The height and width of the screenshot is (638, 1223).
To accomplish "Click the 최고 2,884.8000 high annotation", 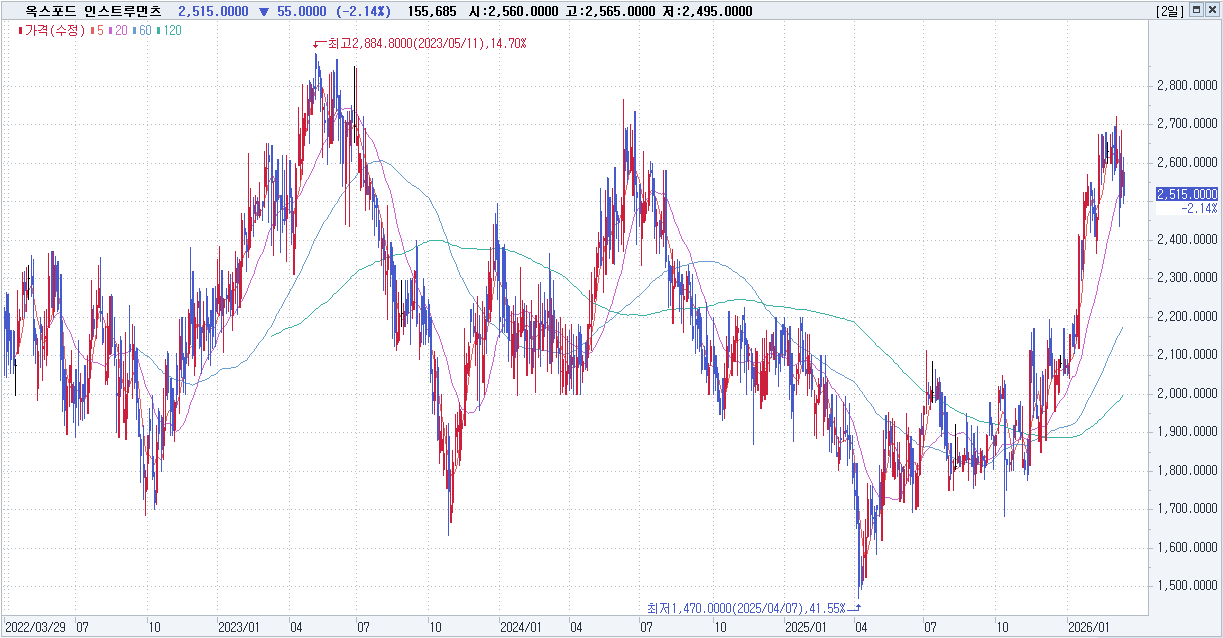I will pos(427,44).
